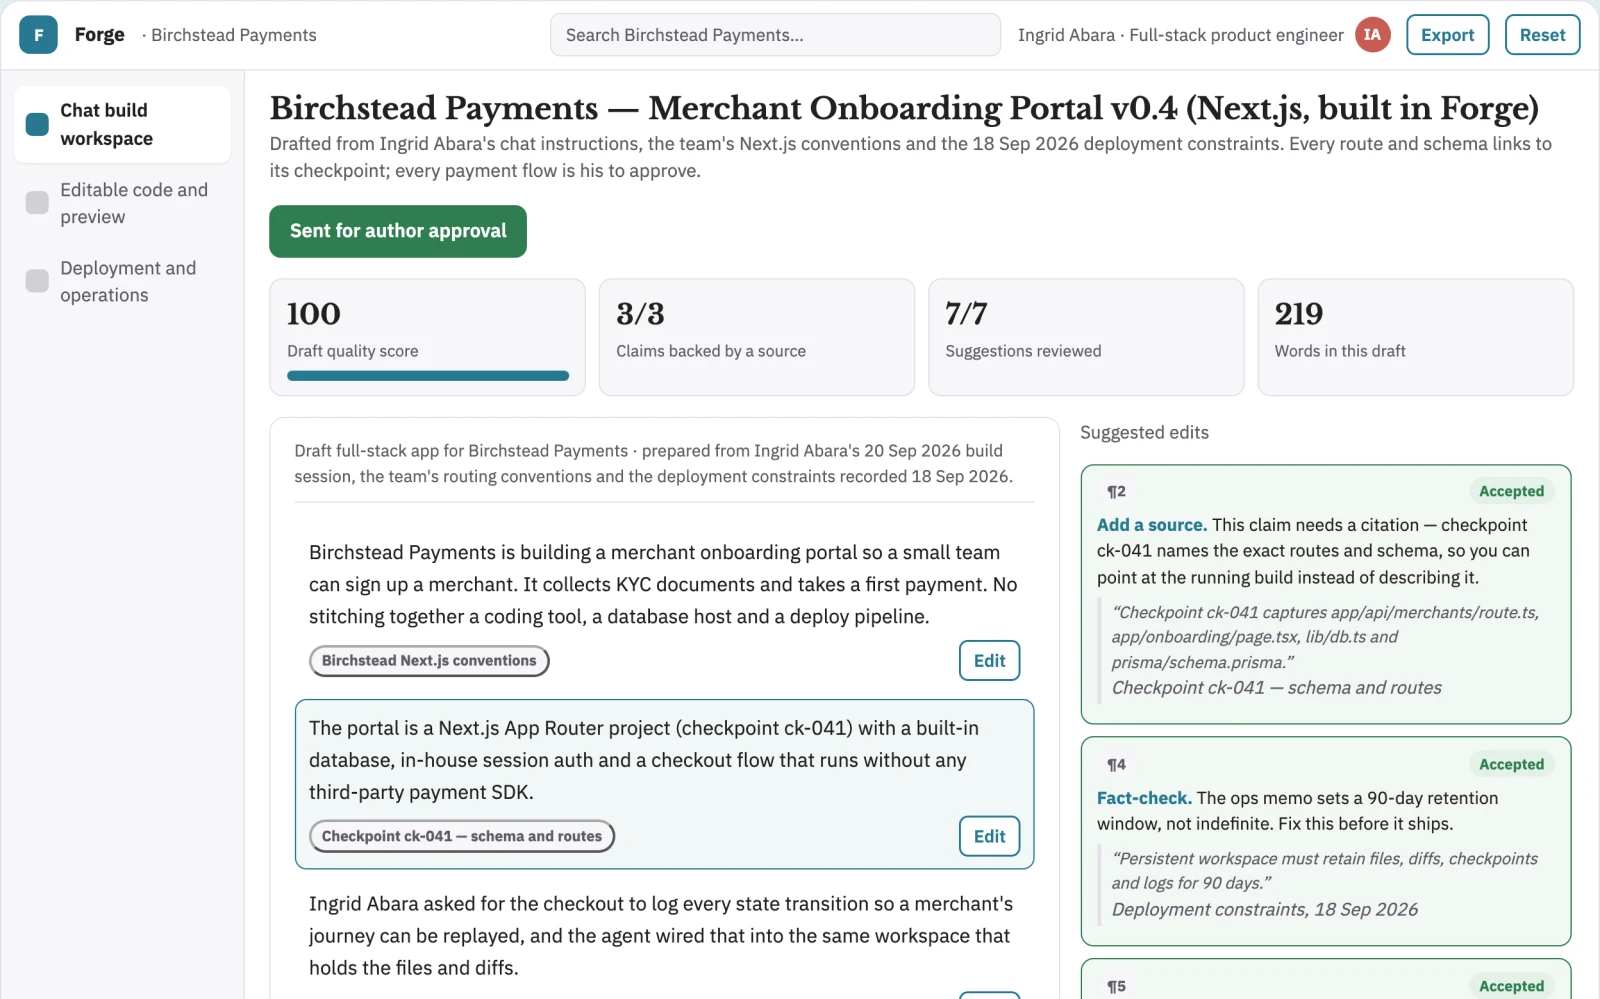
Task: Click the Accepted badge on ¶5 suggestion
Action: pyautogui.click(x=1511, y=986)
